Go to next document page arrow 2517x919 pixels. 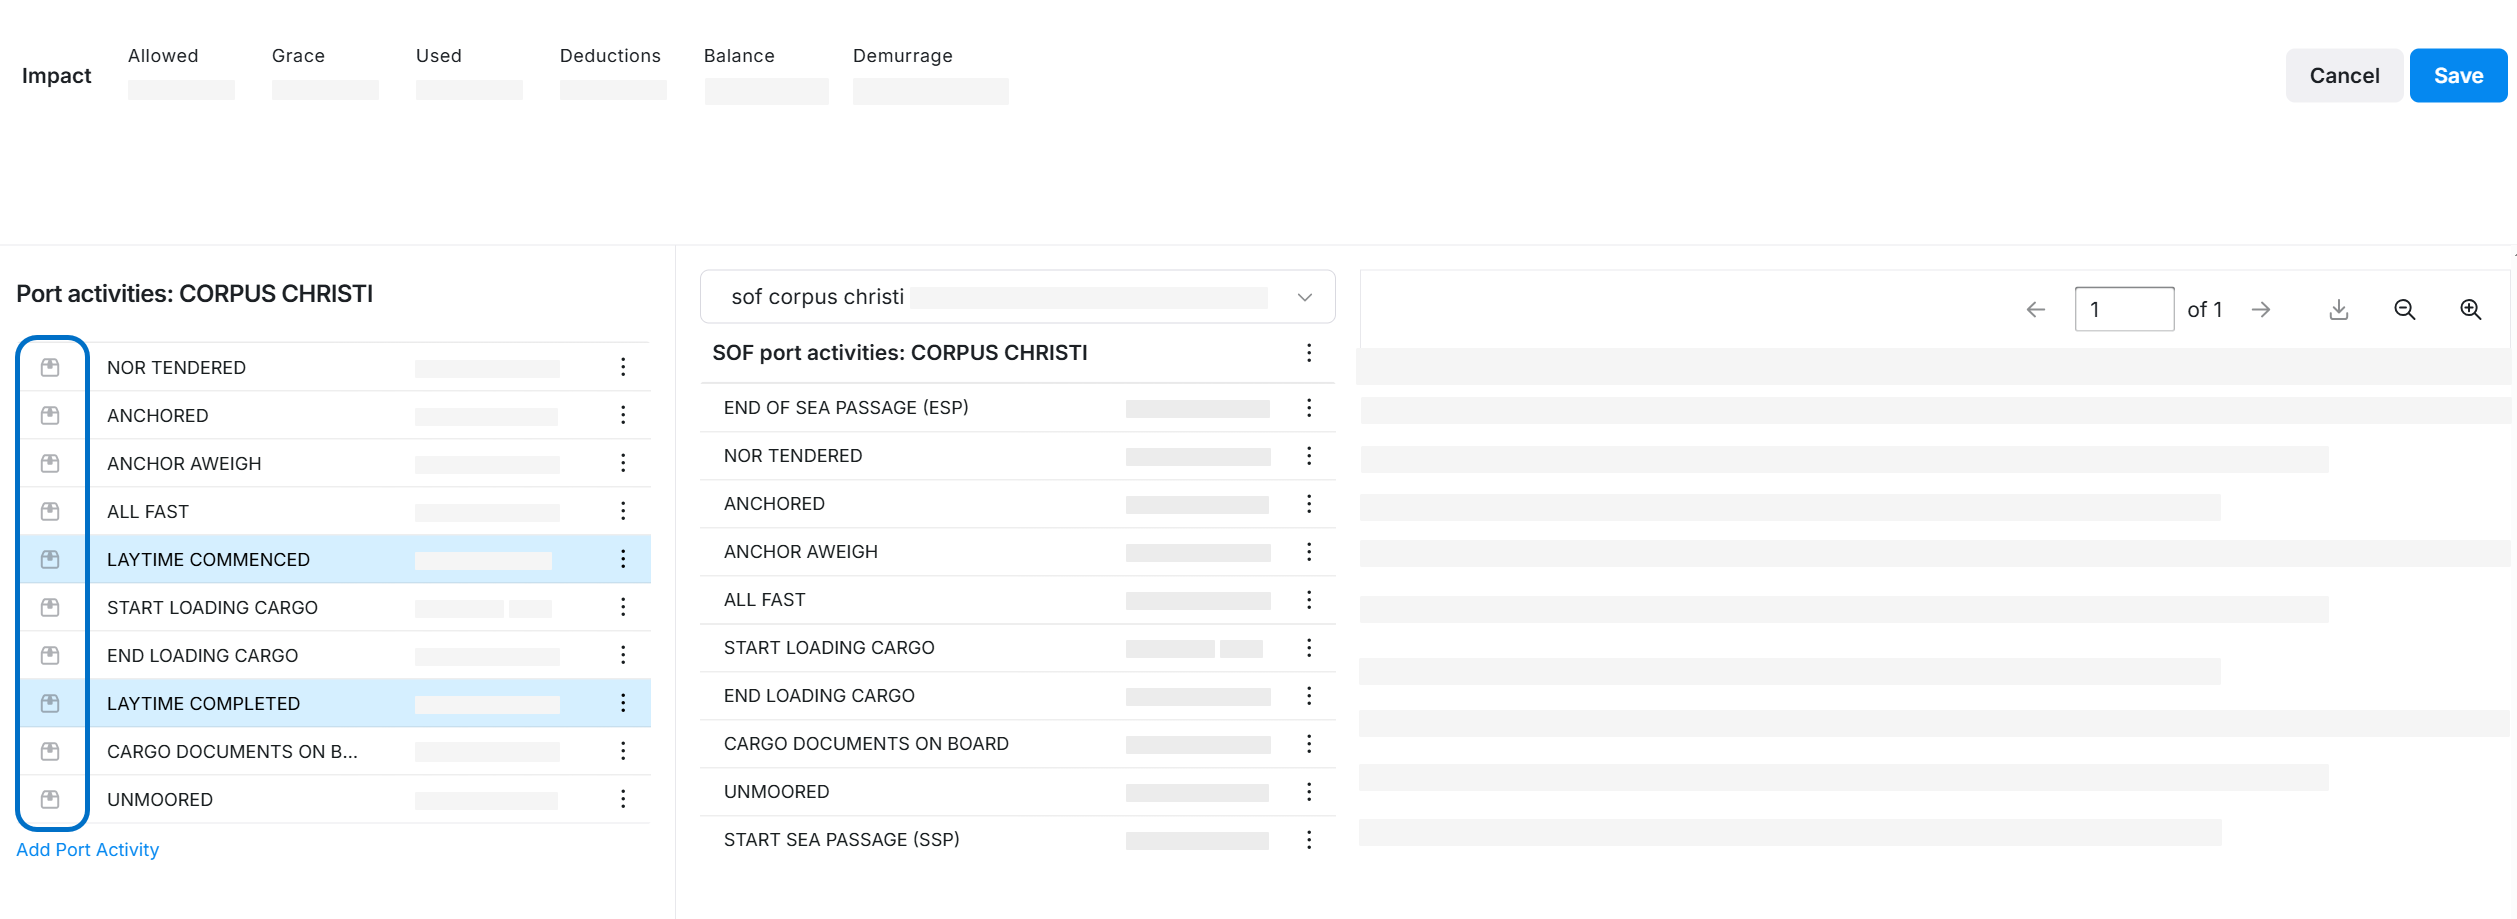pyautogui.click(x=2261, y=310)
